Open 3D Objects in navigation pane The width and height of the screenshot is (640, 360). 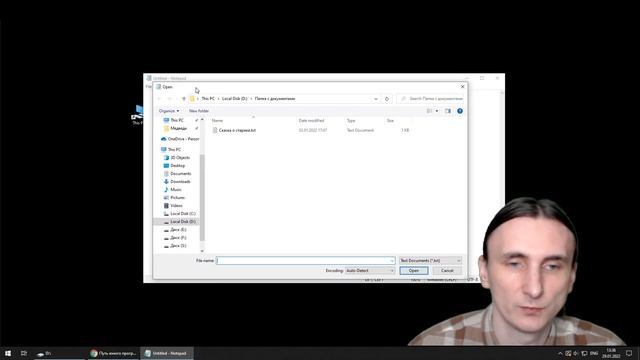(180, 158)
